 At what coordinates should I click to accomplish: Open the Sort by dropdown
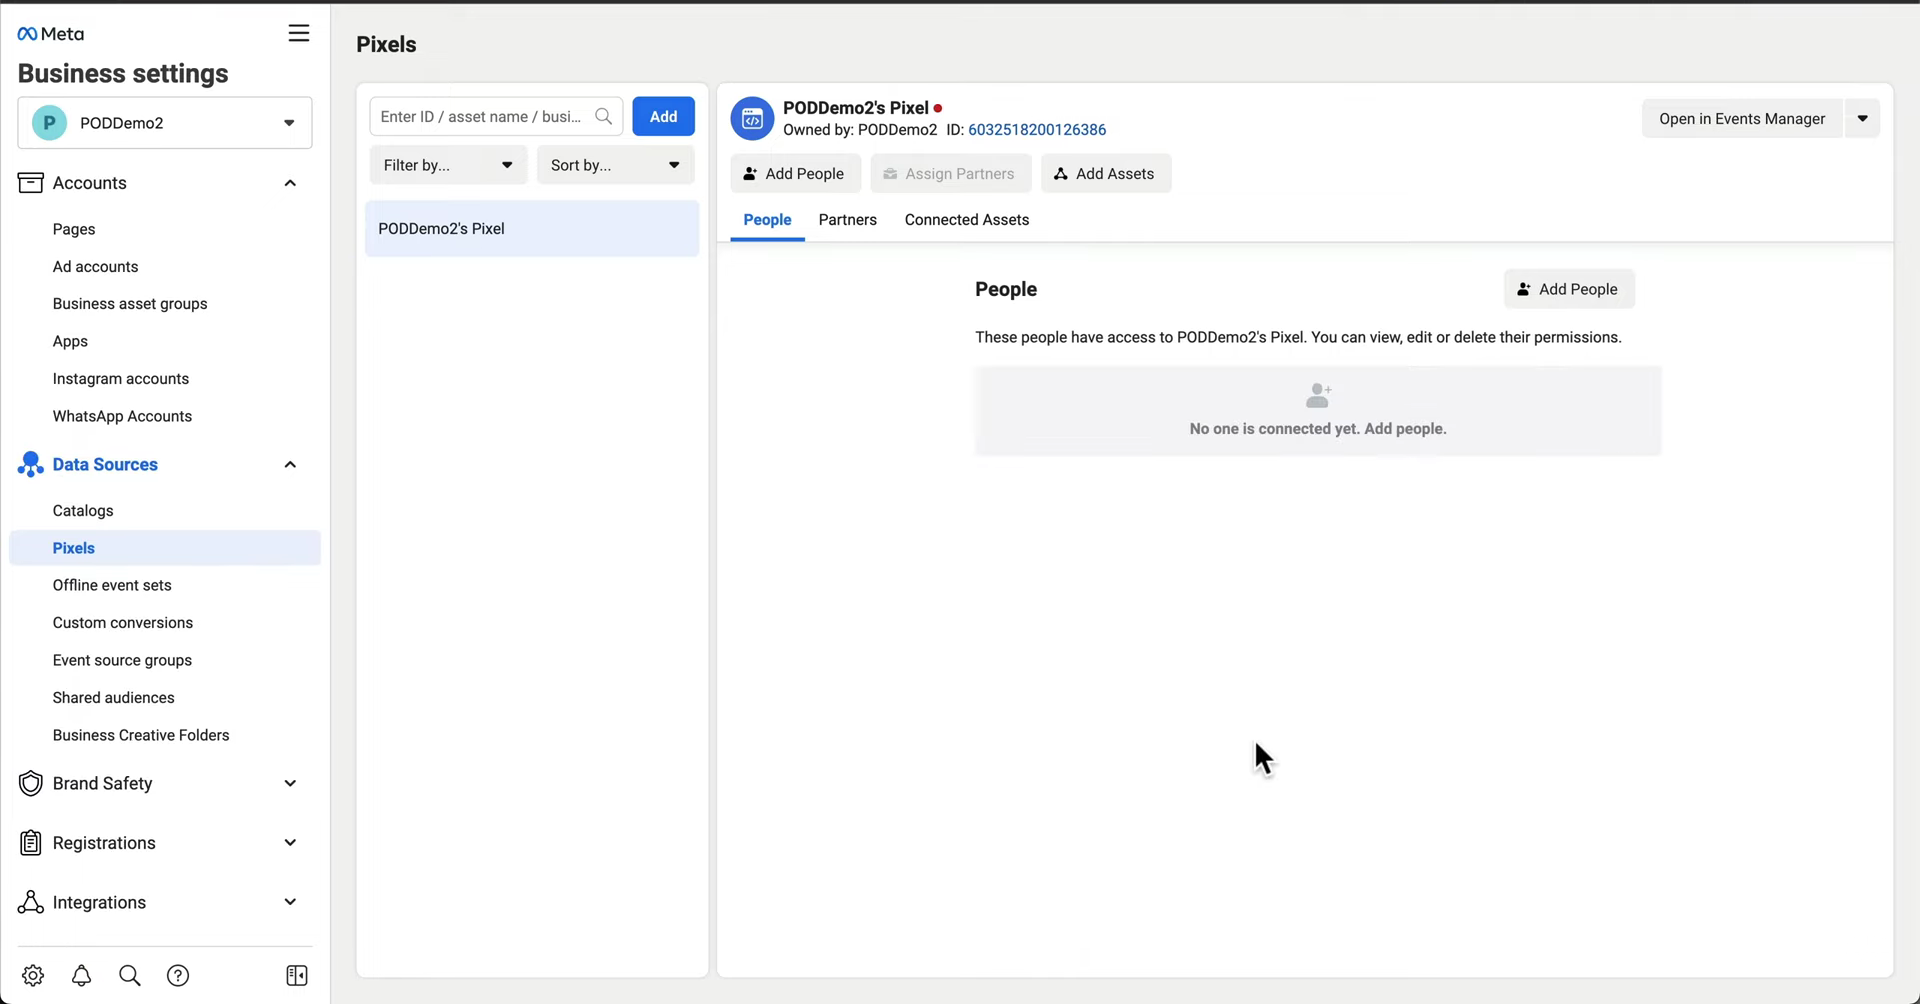click(615, 165)
